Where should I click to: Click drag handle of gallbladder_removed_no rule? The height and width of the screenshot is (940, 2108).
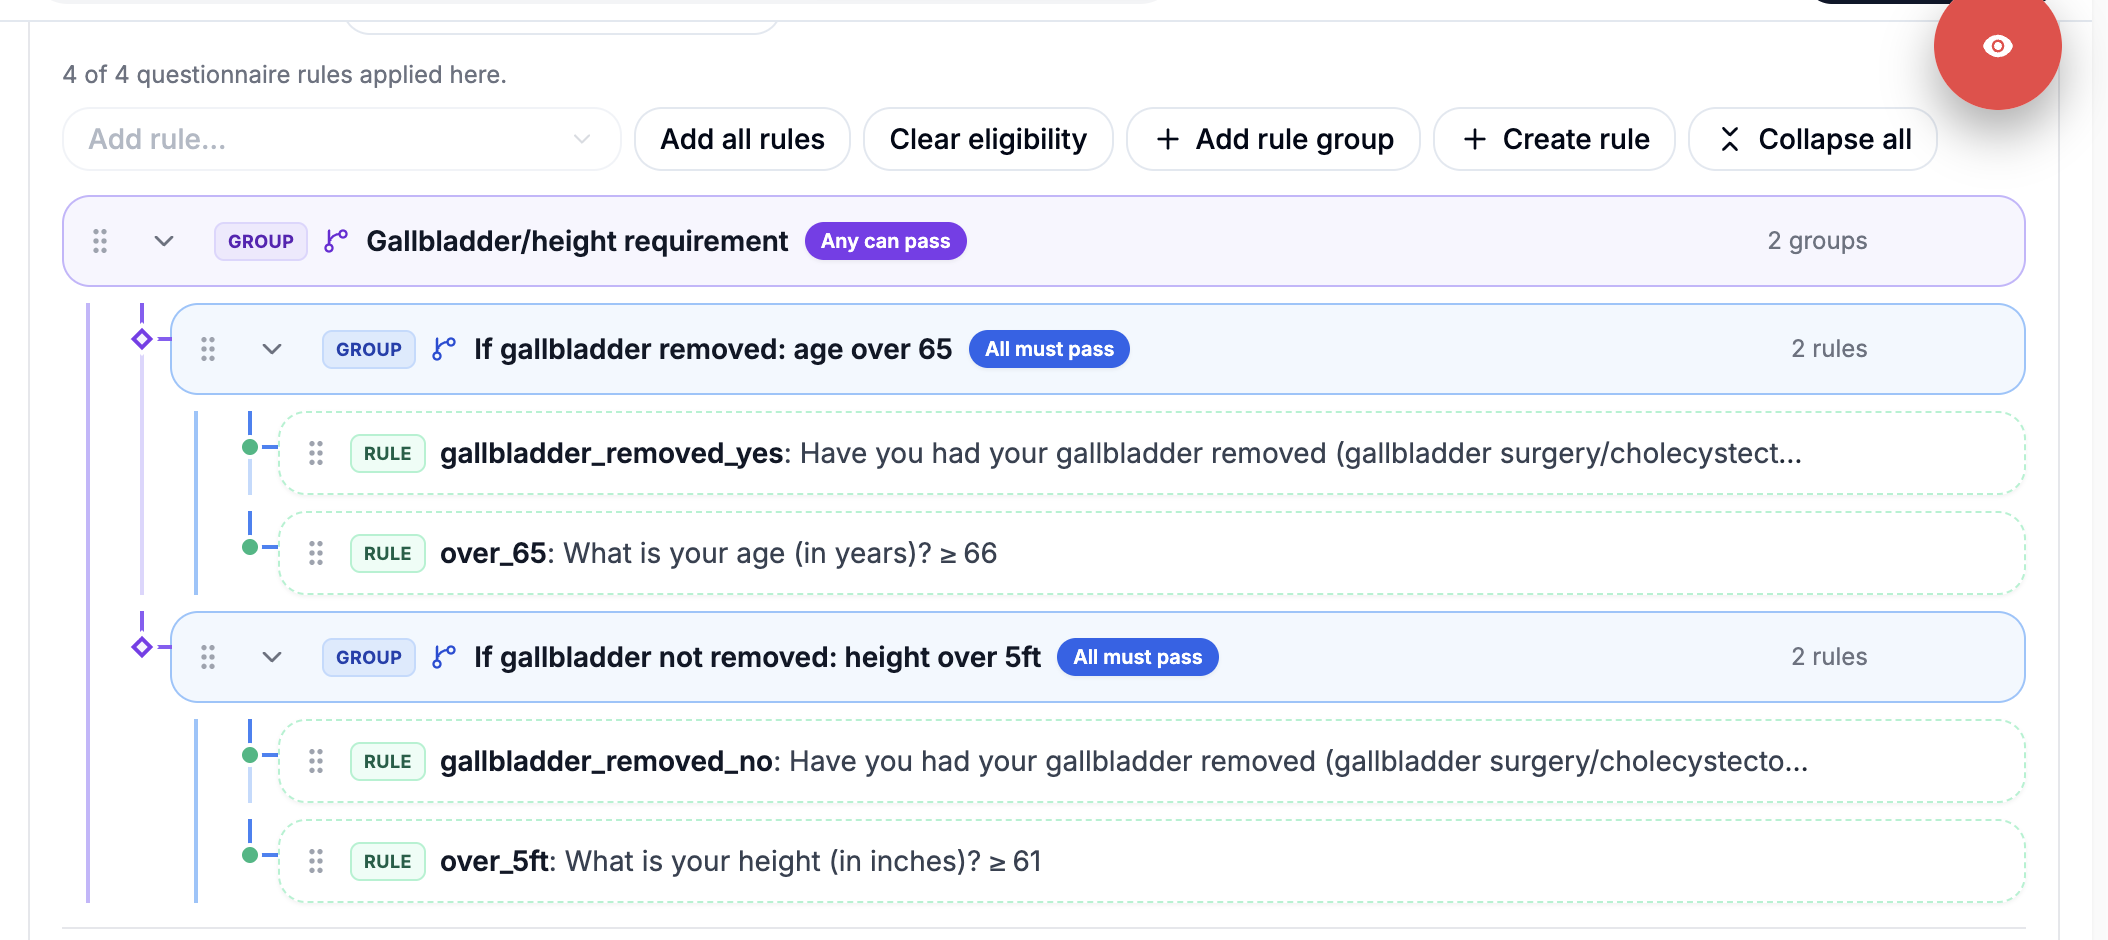click(316, 761)
